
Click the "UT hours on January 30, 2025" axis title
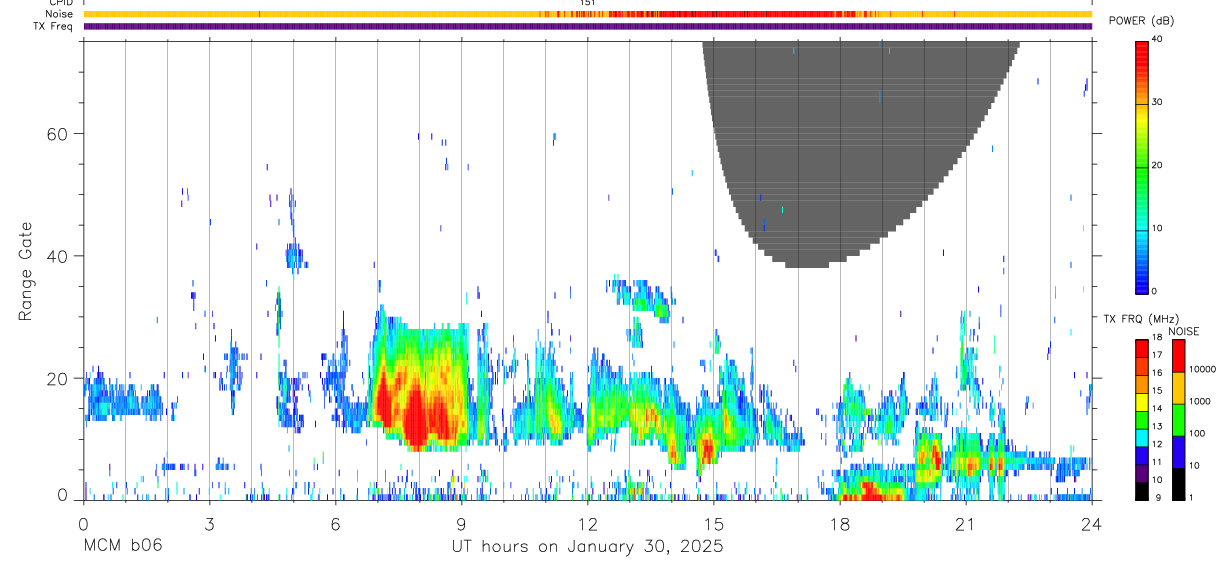(x=587, y=547)
